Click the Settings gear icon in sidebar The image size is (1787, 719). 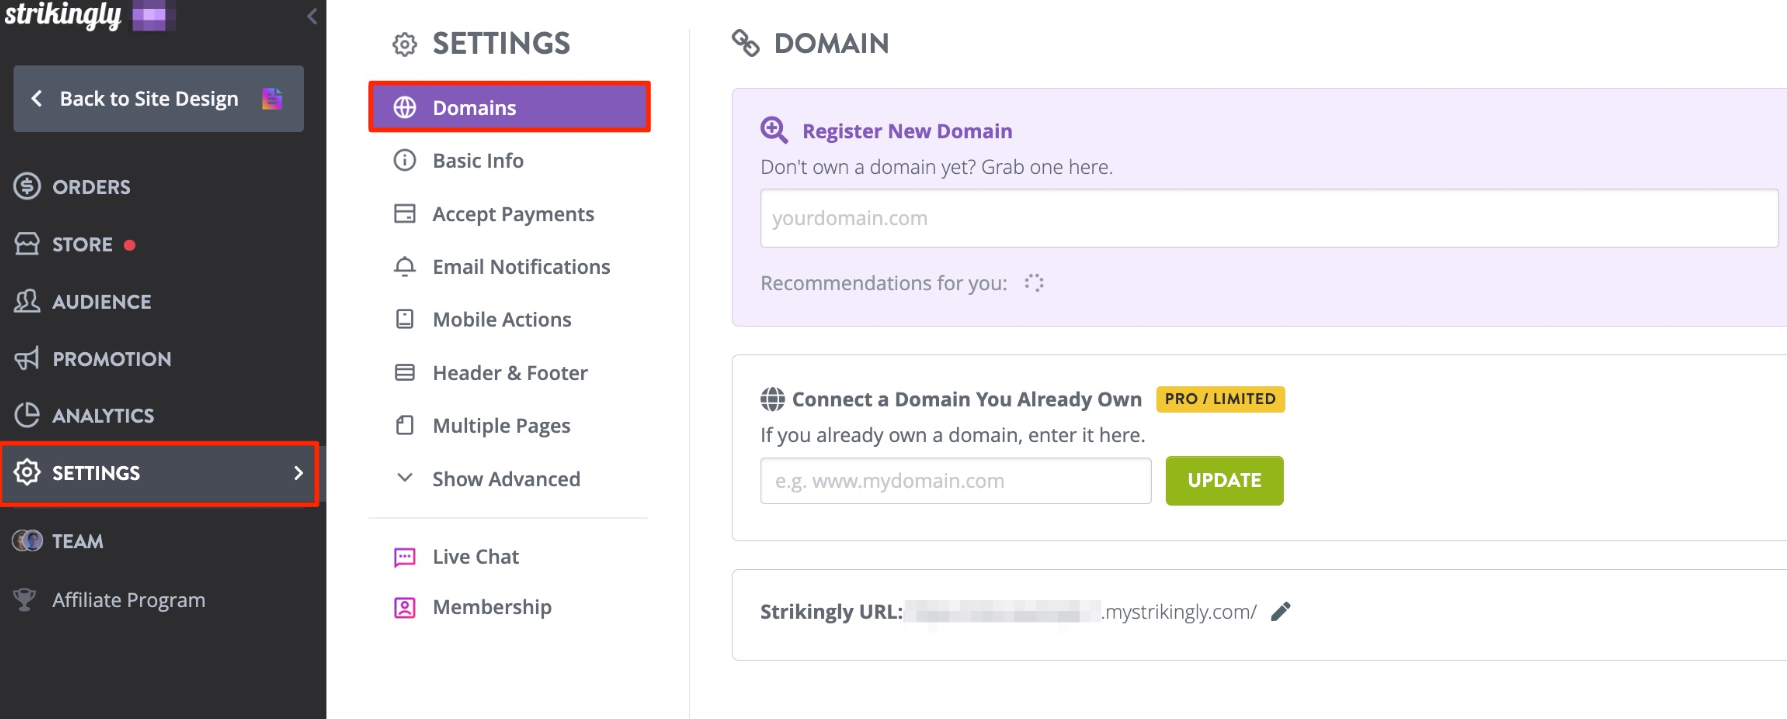click(x=27, y=472)
